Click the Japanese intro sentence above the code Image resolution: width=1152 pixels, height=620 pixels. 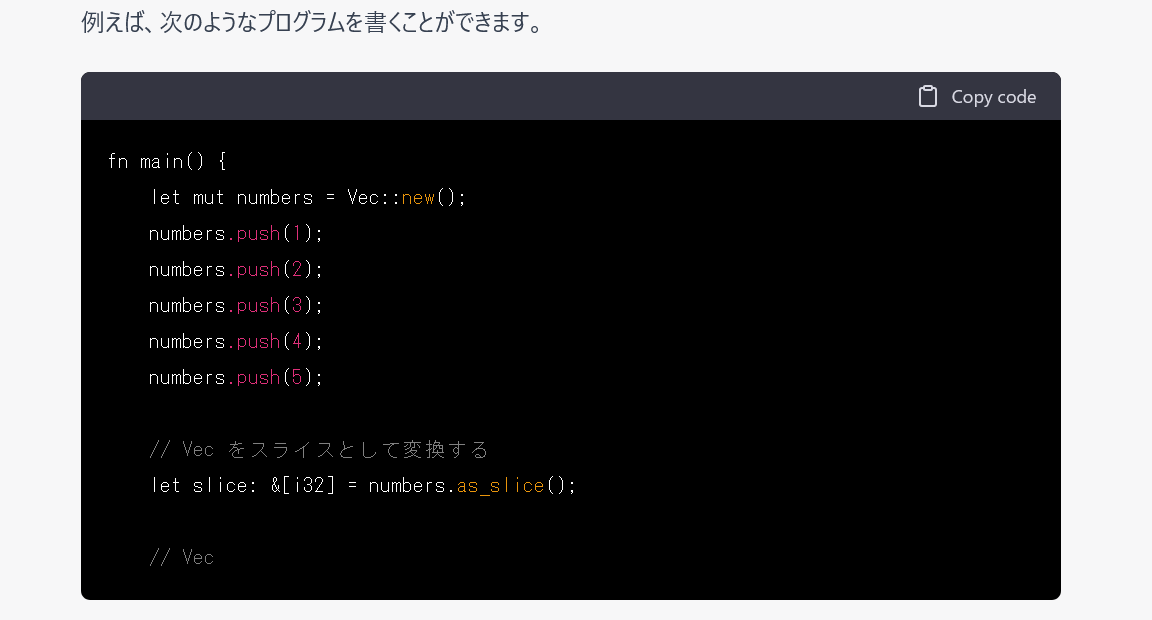click(313, 22)
